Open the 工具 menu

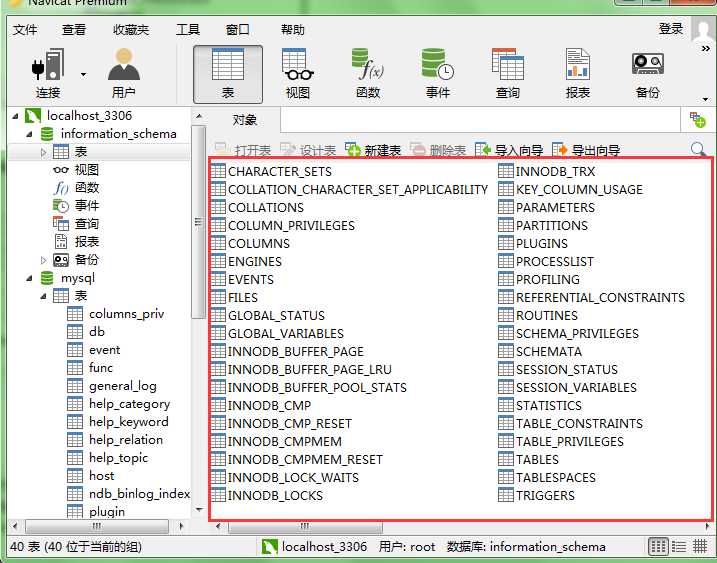pos(188,30)
